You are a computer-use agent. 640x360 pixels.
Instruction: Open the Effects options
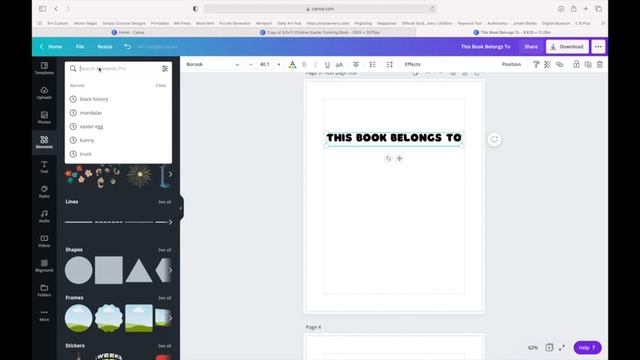(412, 64)
